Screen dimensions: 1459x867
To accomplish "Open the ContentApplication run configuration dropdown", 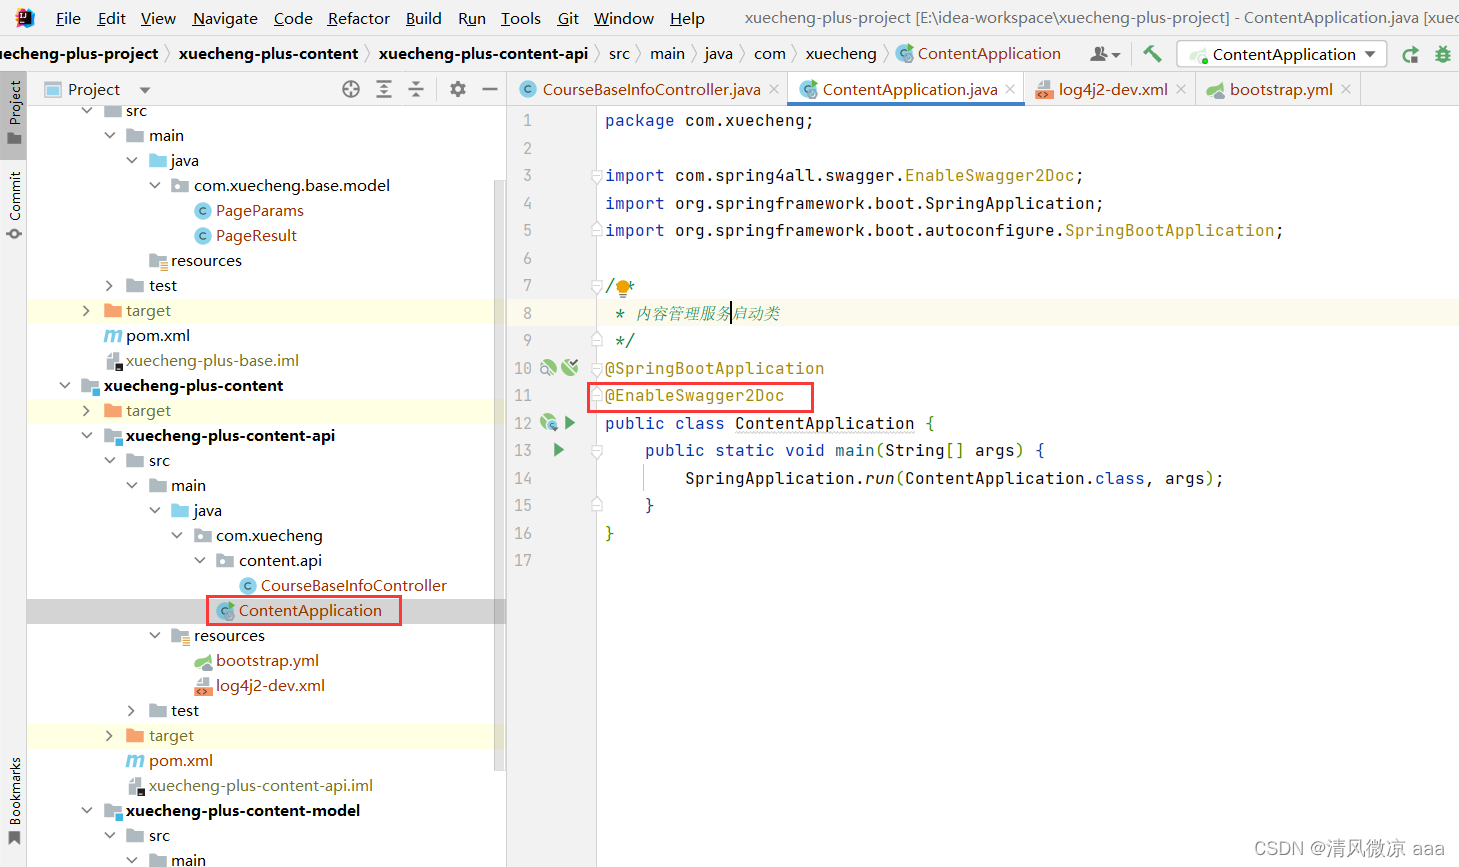I will (1282, 54).
